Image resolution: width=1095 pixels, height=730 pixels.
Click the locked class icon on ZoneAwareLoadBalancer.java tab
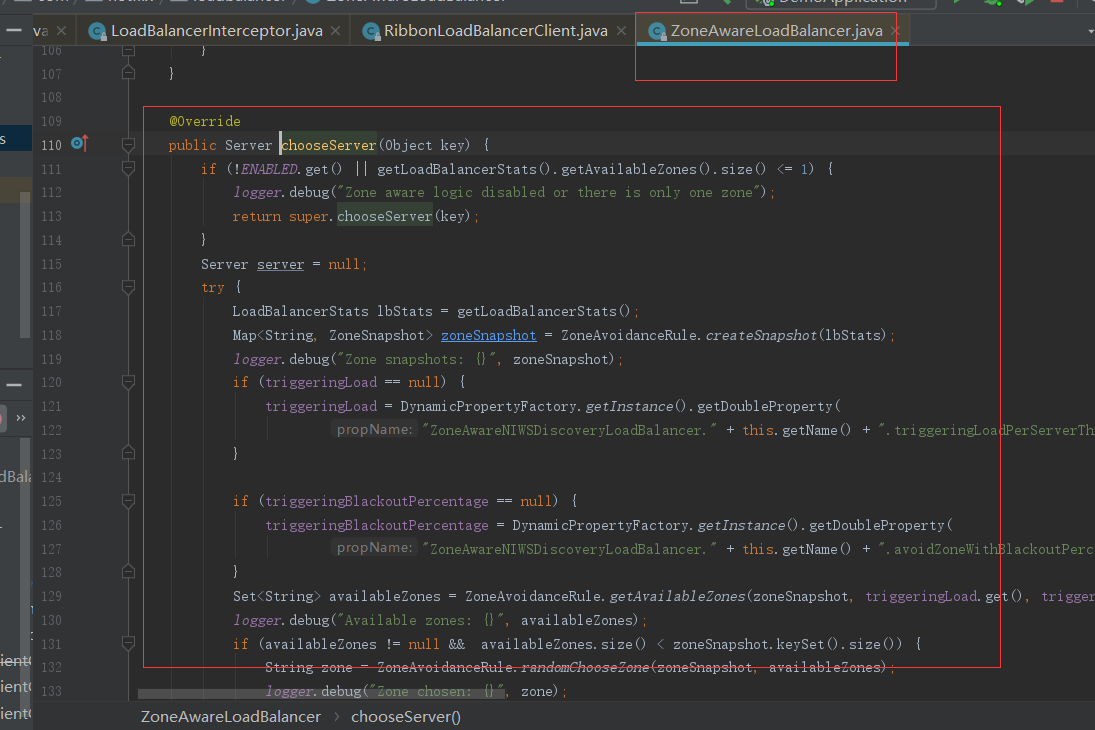click(656, 31)
